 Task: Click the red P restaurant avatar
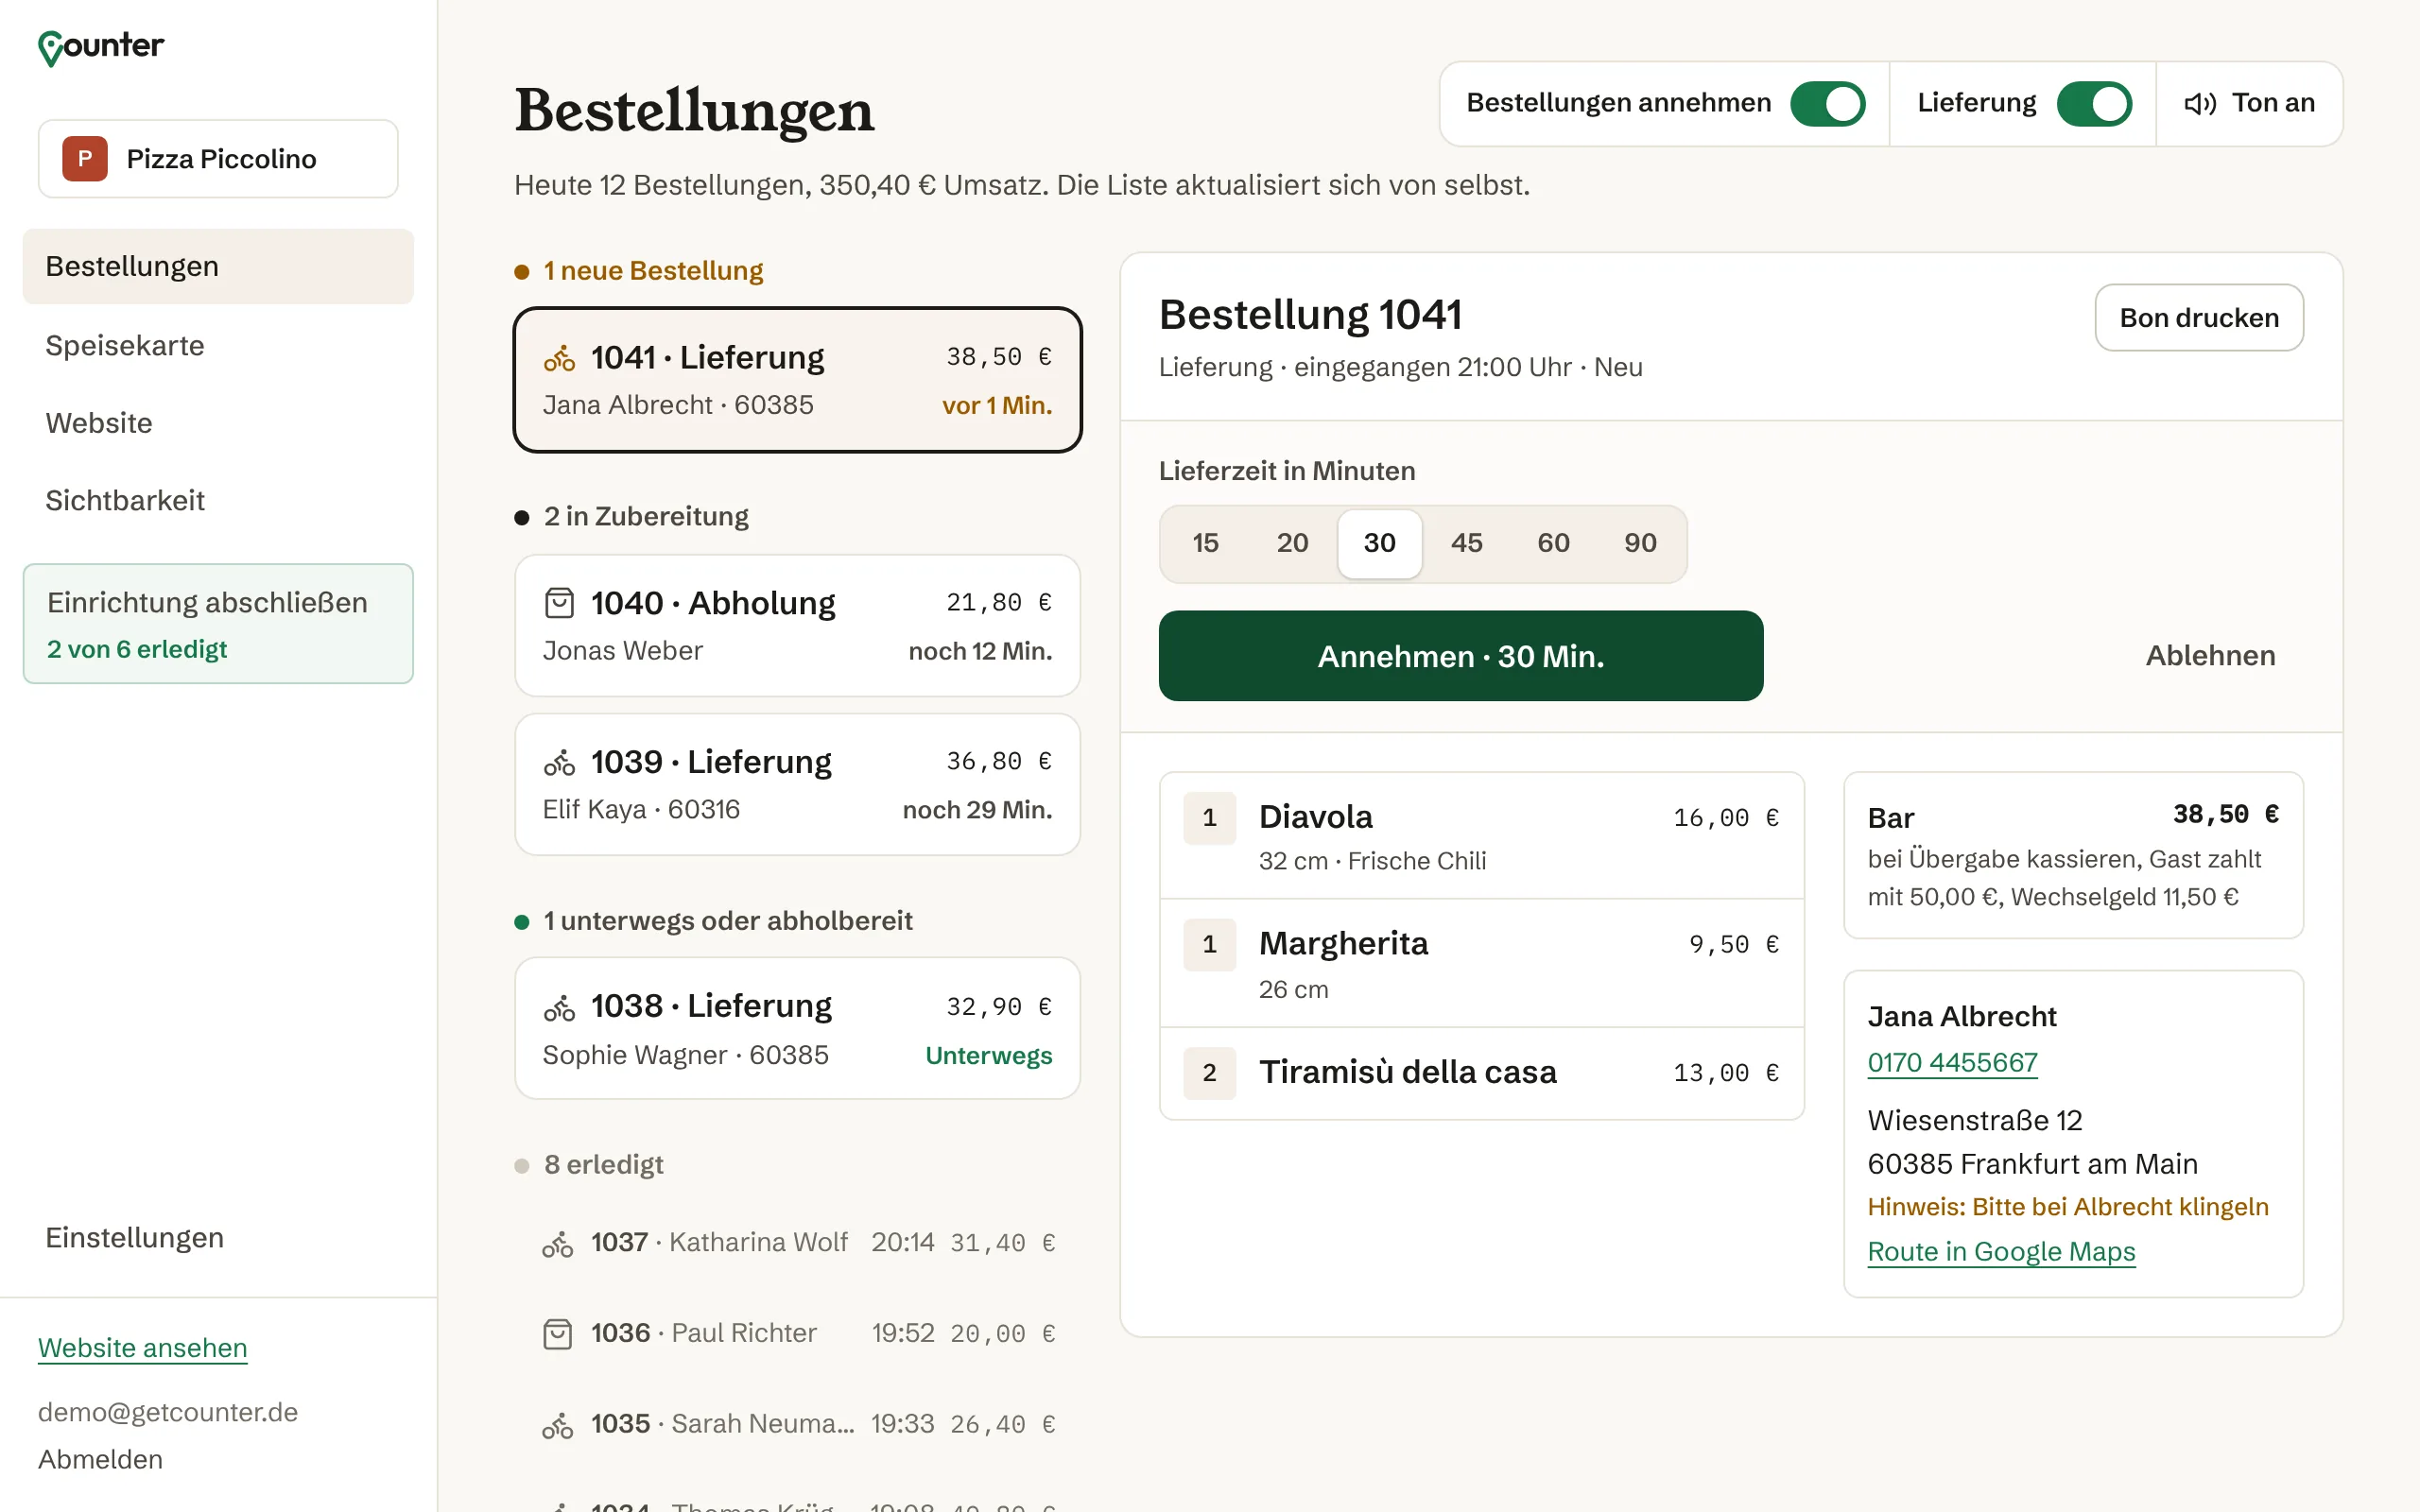coord(85,159)
